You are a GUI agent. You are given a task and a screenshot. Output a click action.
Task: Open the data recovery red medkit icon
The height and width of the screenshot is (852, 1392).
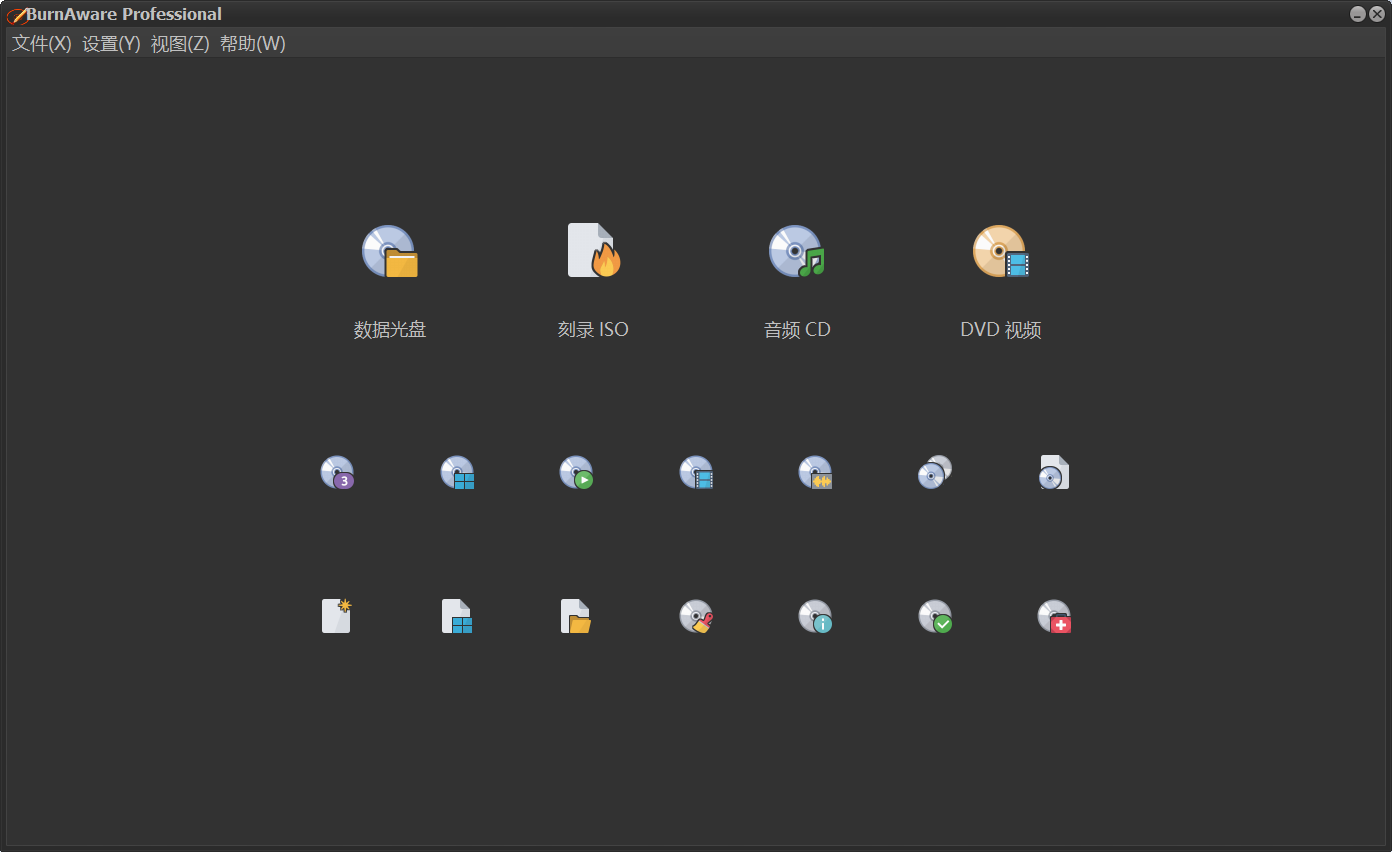click(x=1055, y=616)
